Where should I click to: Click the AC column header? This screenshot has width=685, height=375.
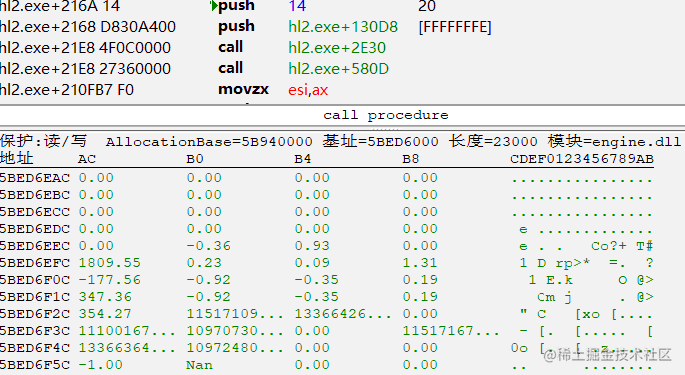[x=87, y=159]
